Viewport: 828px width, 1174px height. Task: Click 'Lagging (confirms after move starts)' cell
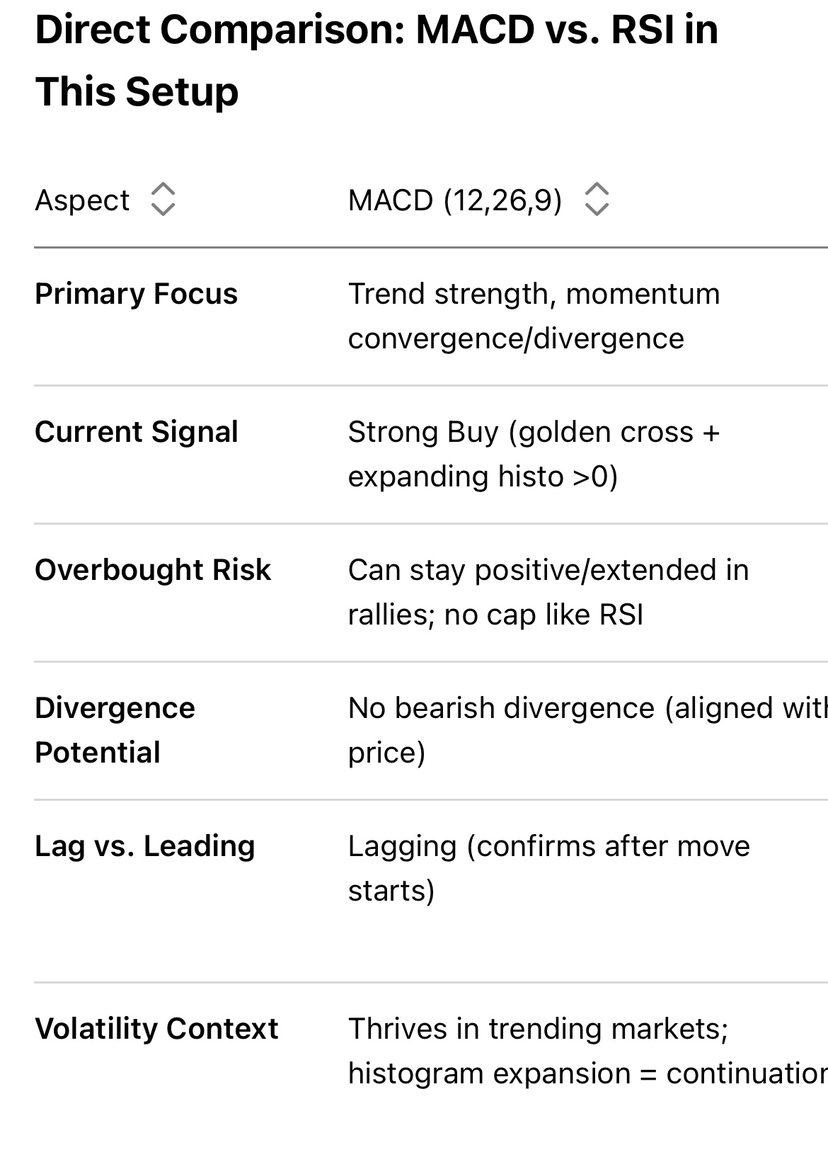549,869
